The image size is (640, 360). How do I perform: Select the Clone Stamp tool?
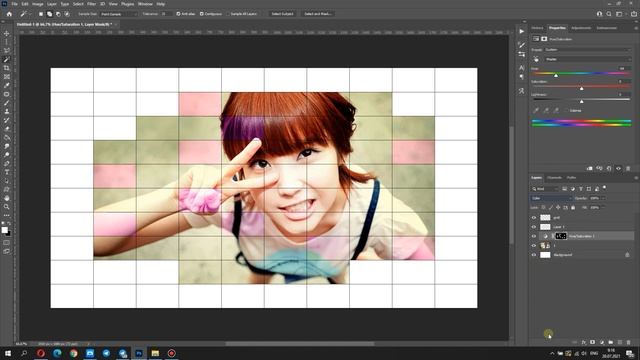(x=7, y=111)
